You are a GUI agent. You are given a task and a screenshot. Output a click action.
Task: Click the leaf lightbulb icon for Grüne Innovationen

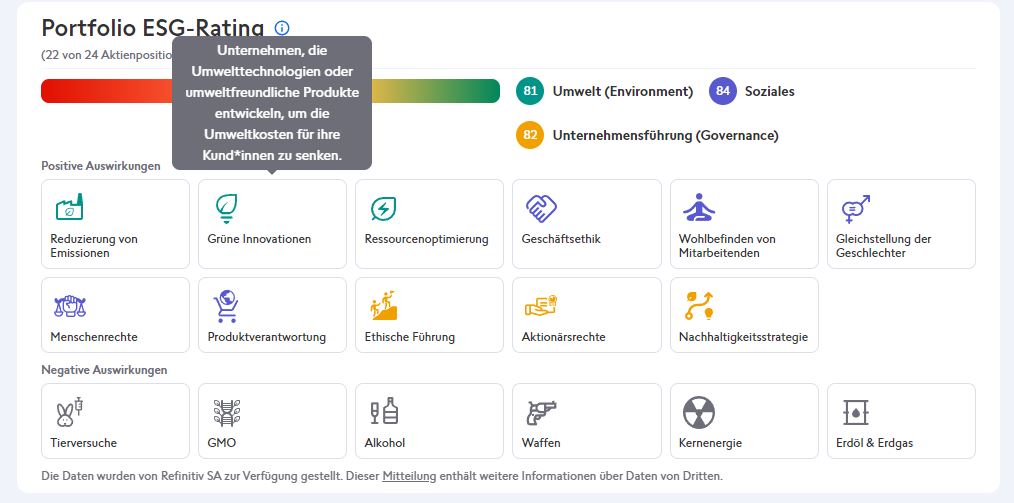click(x=226, y=208)
